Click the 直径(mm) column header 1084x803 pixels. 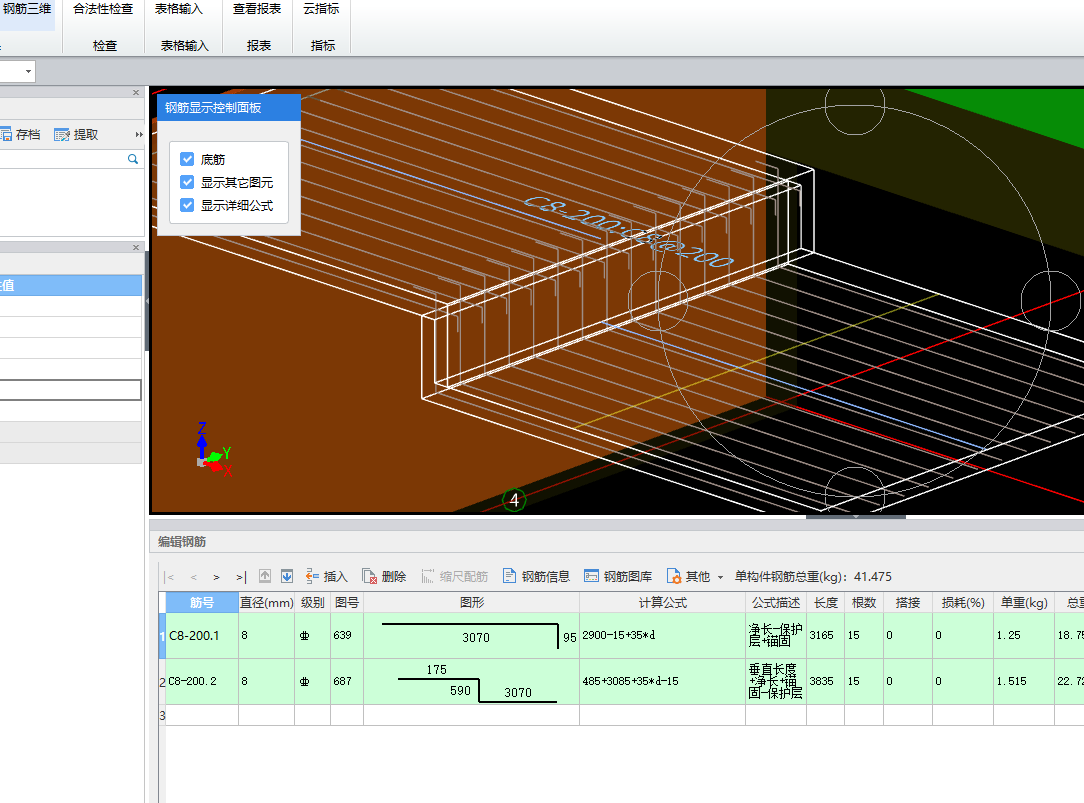point(267,603)
